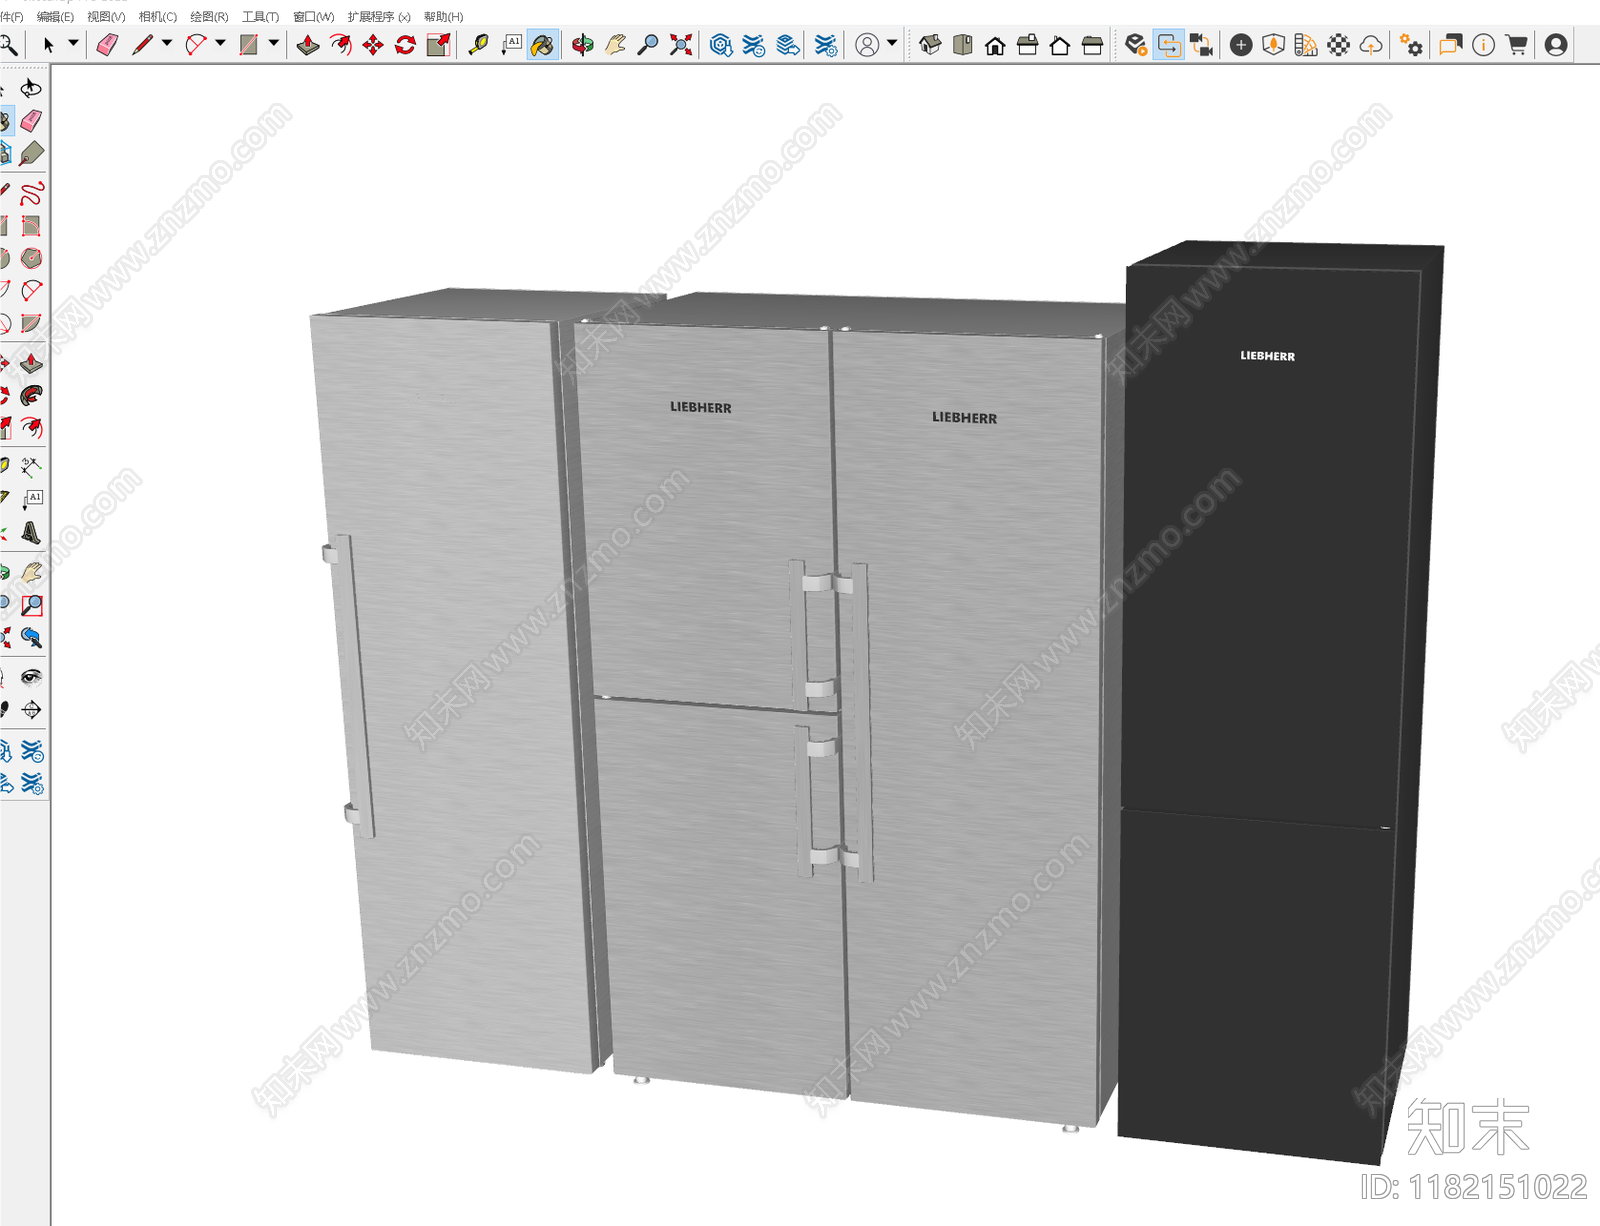
Task: Activate the Look Around eye tool
Action: tap(31, 677)
